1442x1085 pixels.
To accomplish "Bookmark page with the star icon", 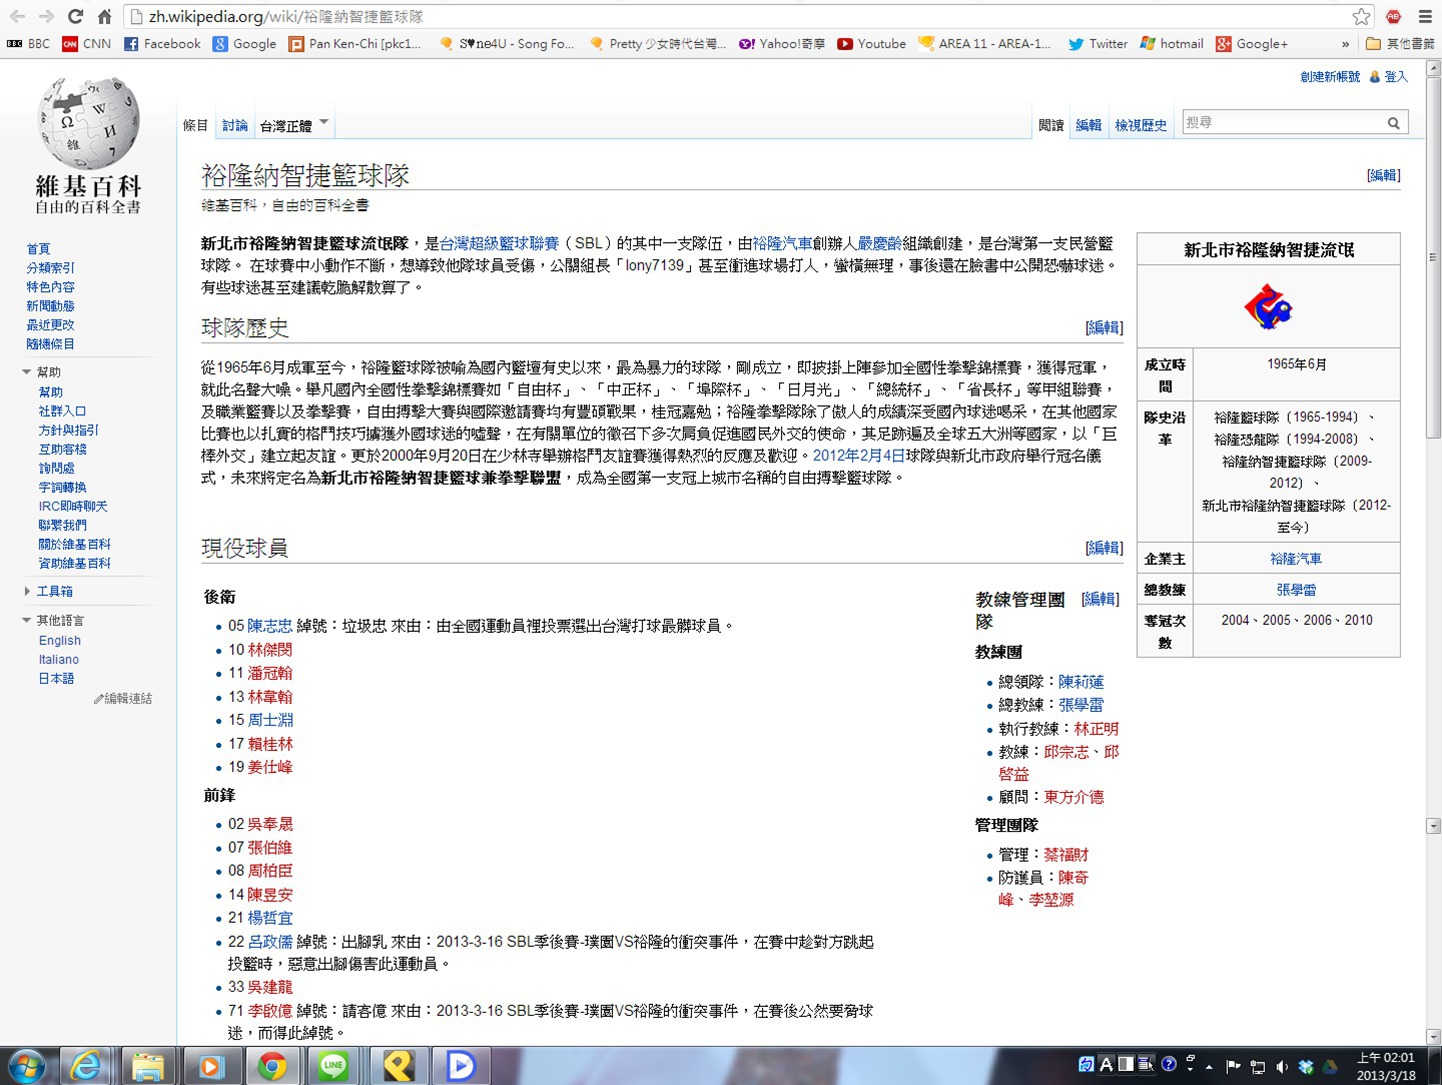I will (1361, 16).
